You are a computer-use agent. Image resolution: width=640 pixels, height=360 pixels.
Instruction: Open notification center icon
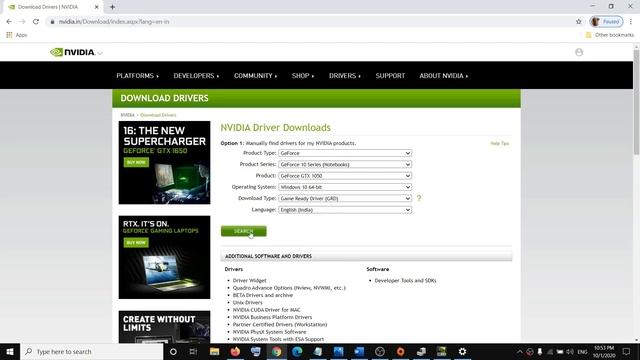(x=627, y=351)
